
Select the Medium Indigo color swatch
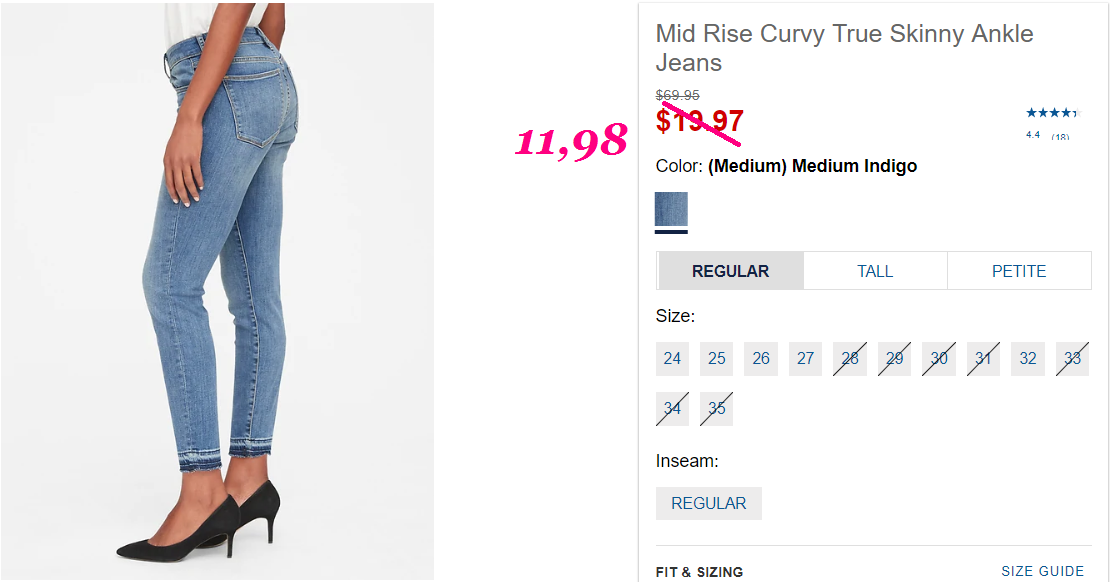click(671, 209)
